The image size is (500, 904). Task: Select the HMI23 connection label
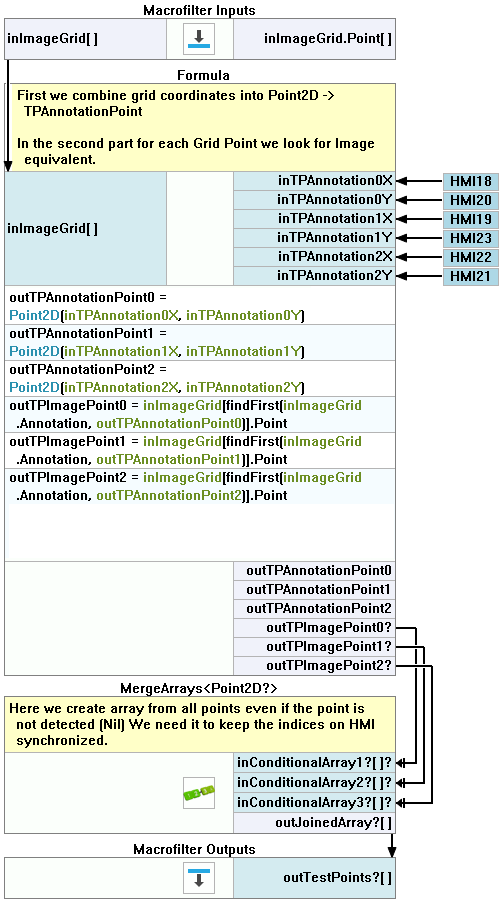point(471,238)
